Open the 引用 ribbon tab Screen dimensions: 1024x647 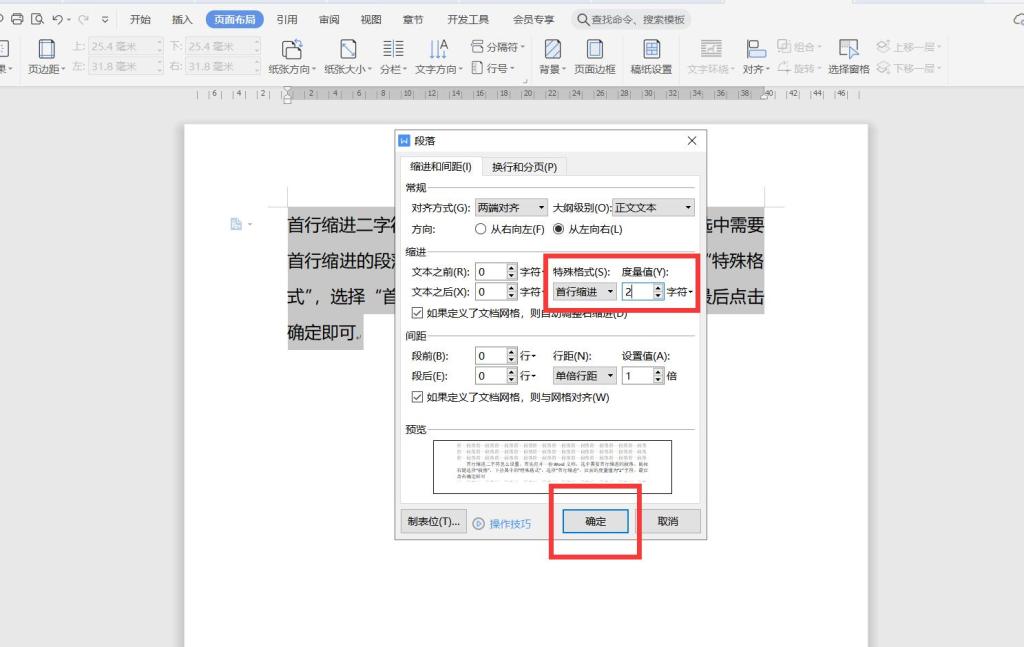click(287, 19)
